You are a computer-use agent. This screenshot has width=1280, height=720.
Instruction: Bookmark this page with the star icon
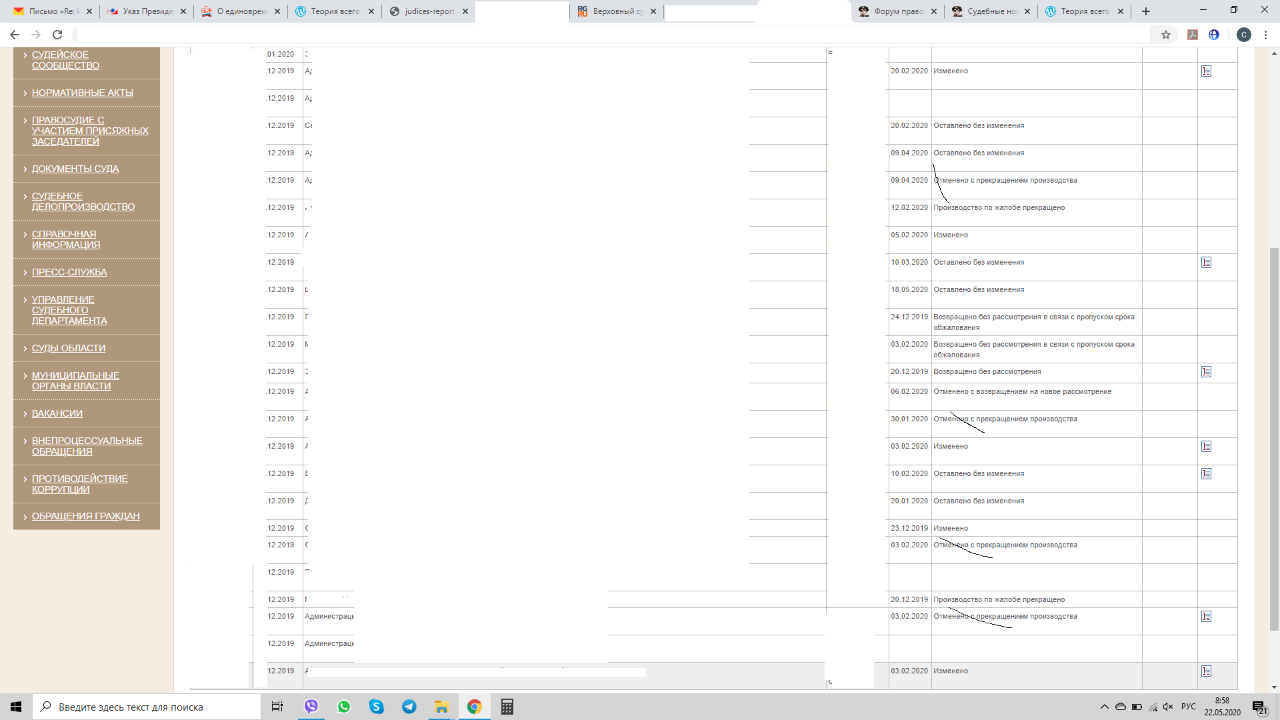click(1166, 34)
